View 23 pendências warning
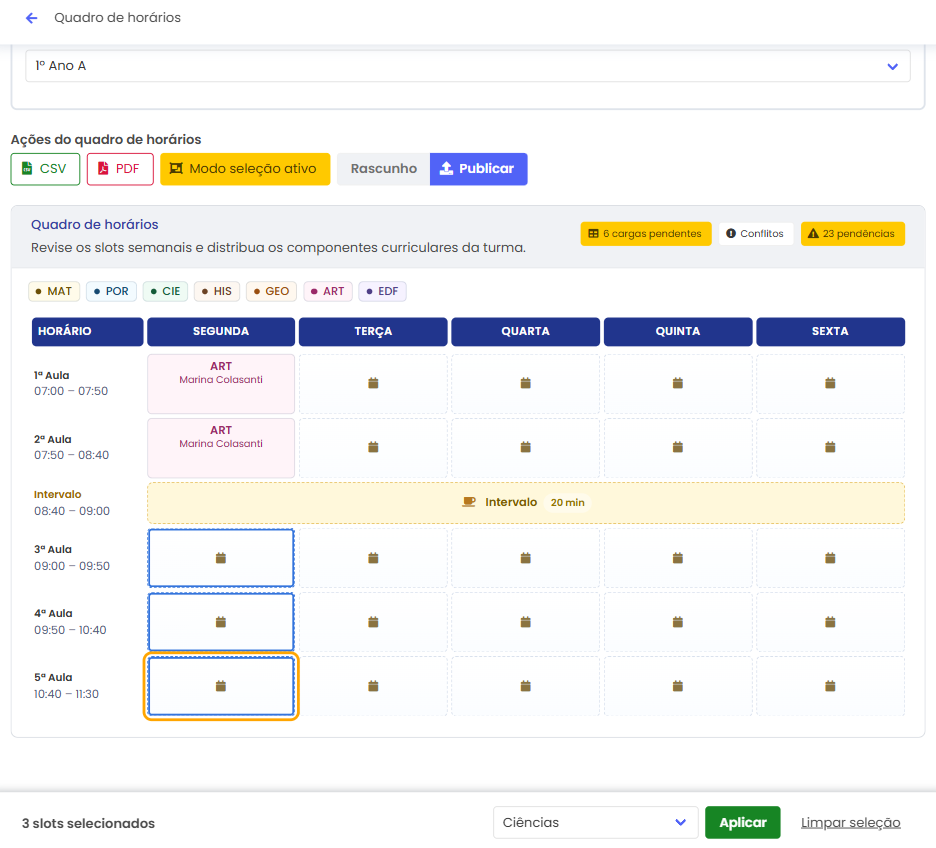 852,233
